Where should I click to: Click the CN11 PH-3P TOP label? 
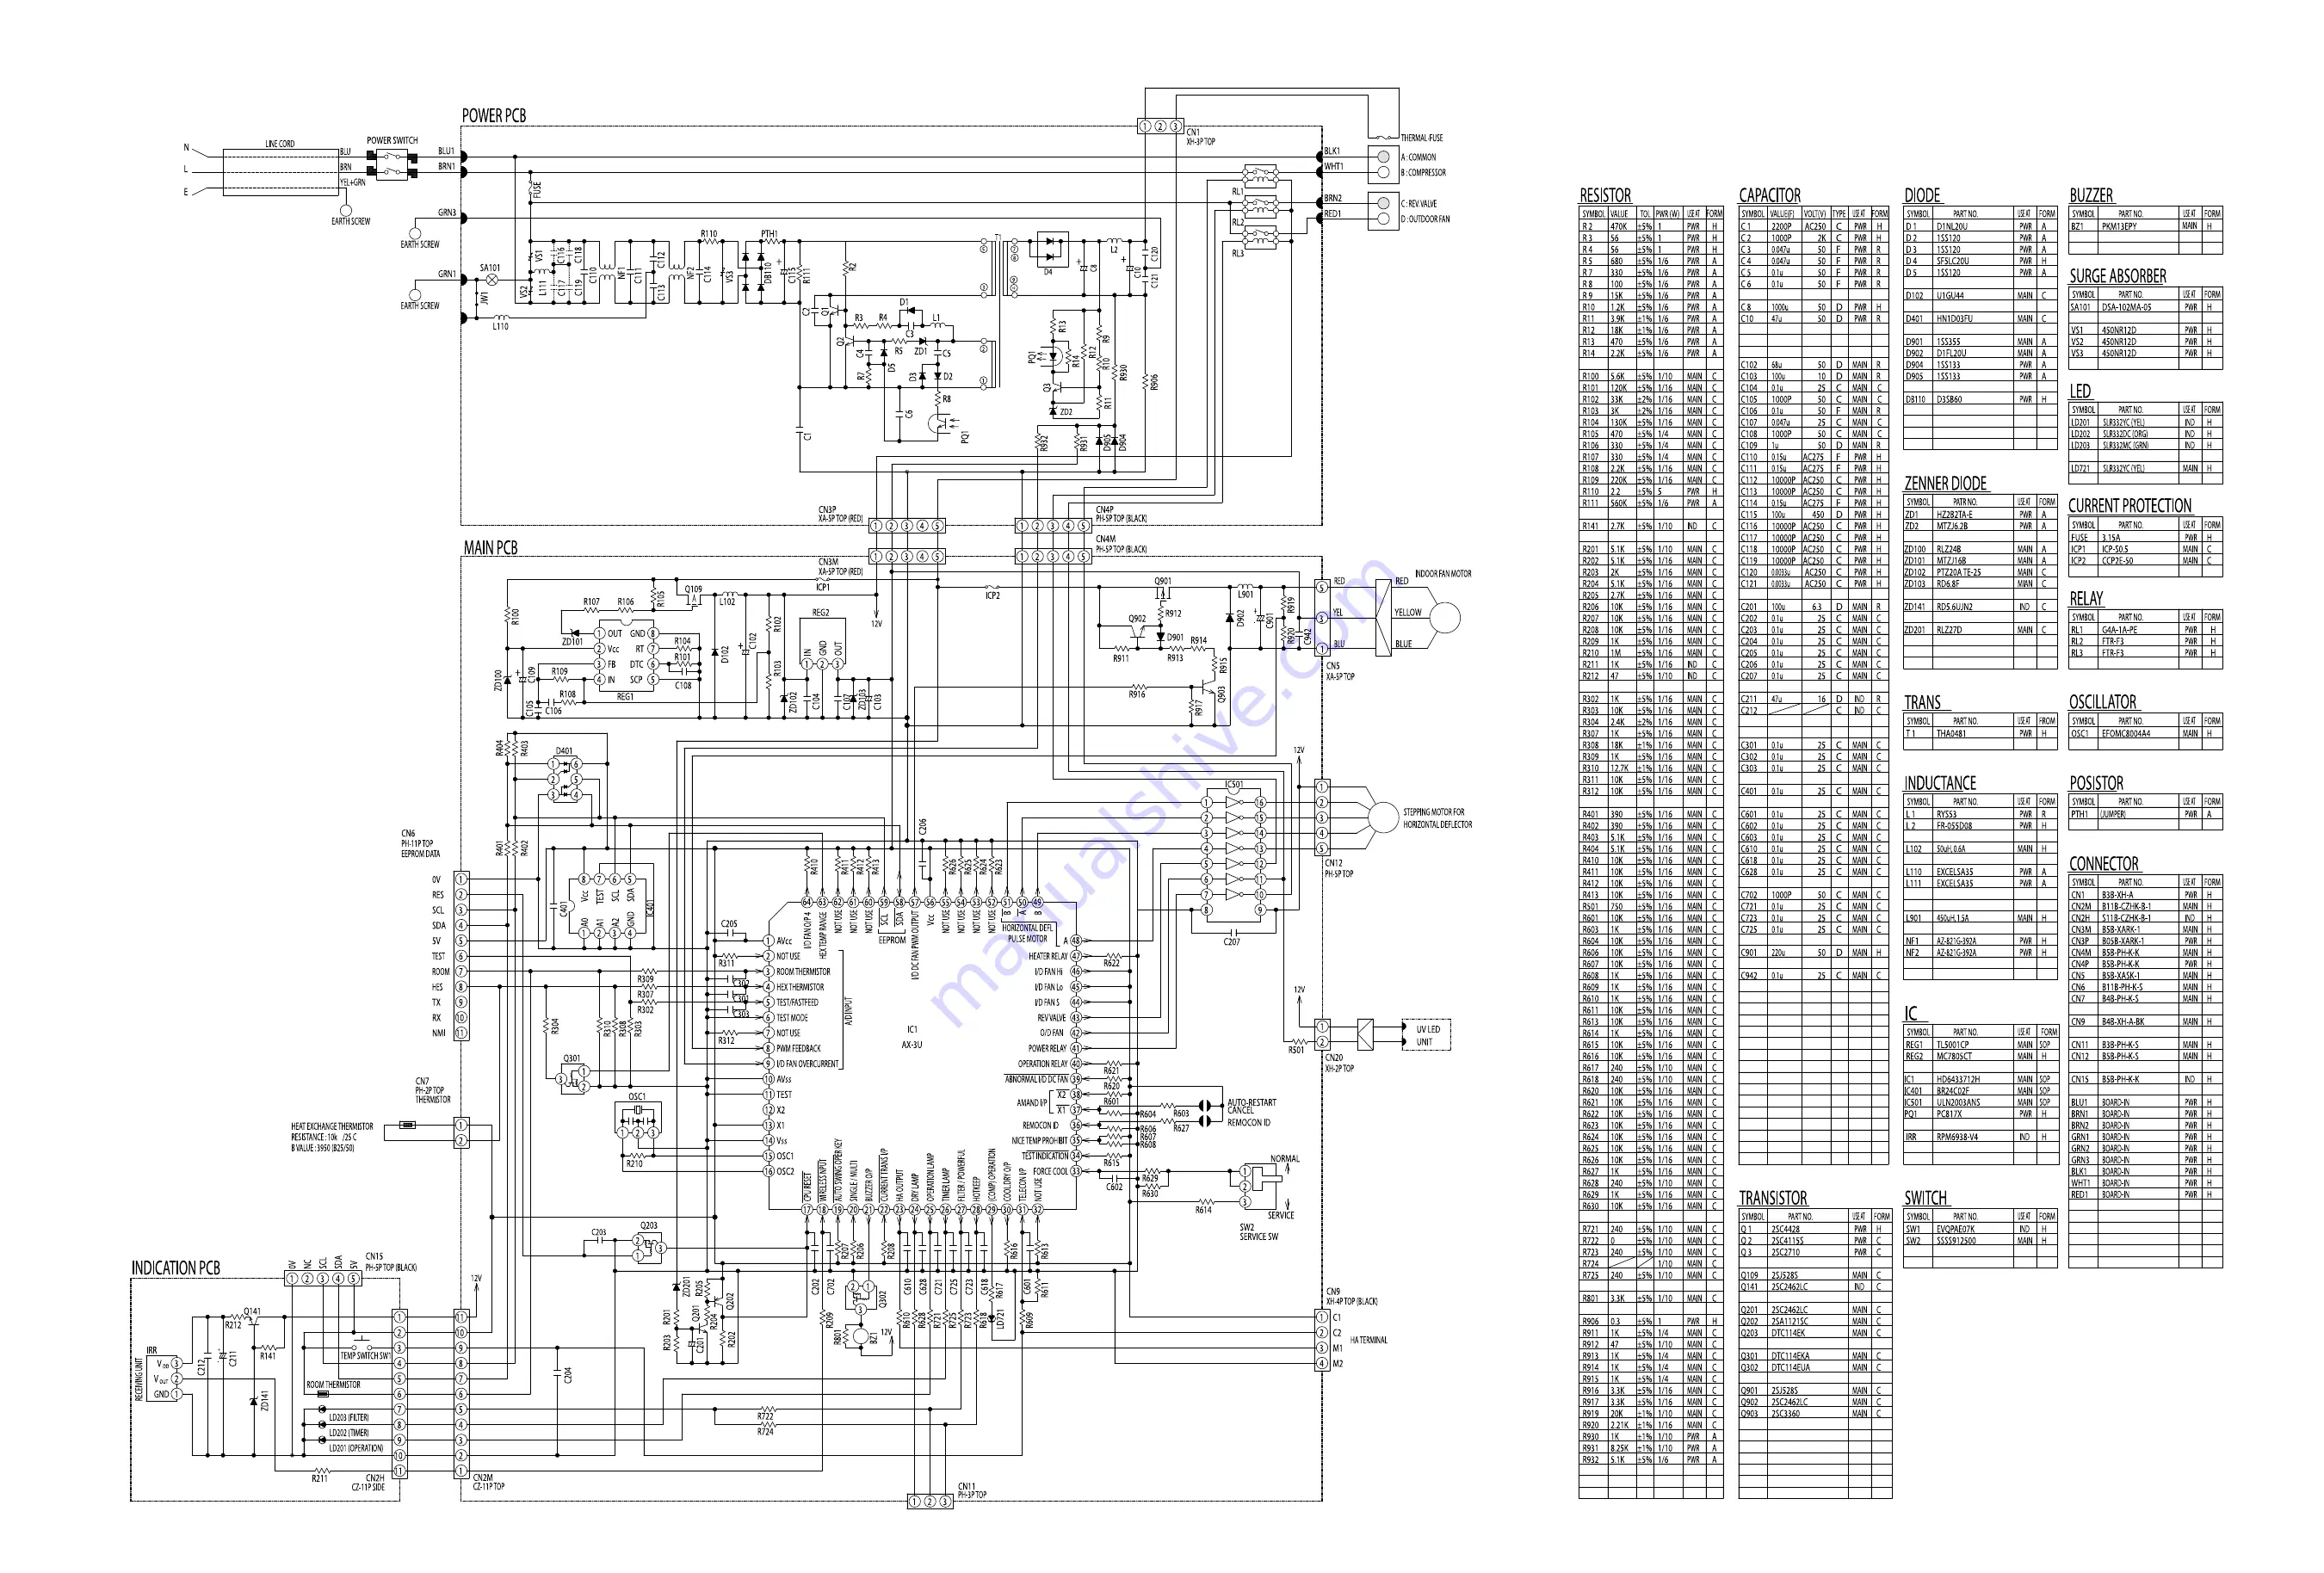[x=972, y=1491]
